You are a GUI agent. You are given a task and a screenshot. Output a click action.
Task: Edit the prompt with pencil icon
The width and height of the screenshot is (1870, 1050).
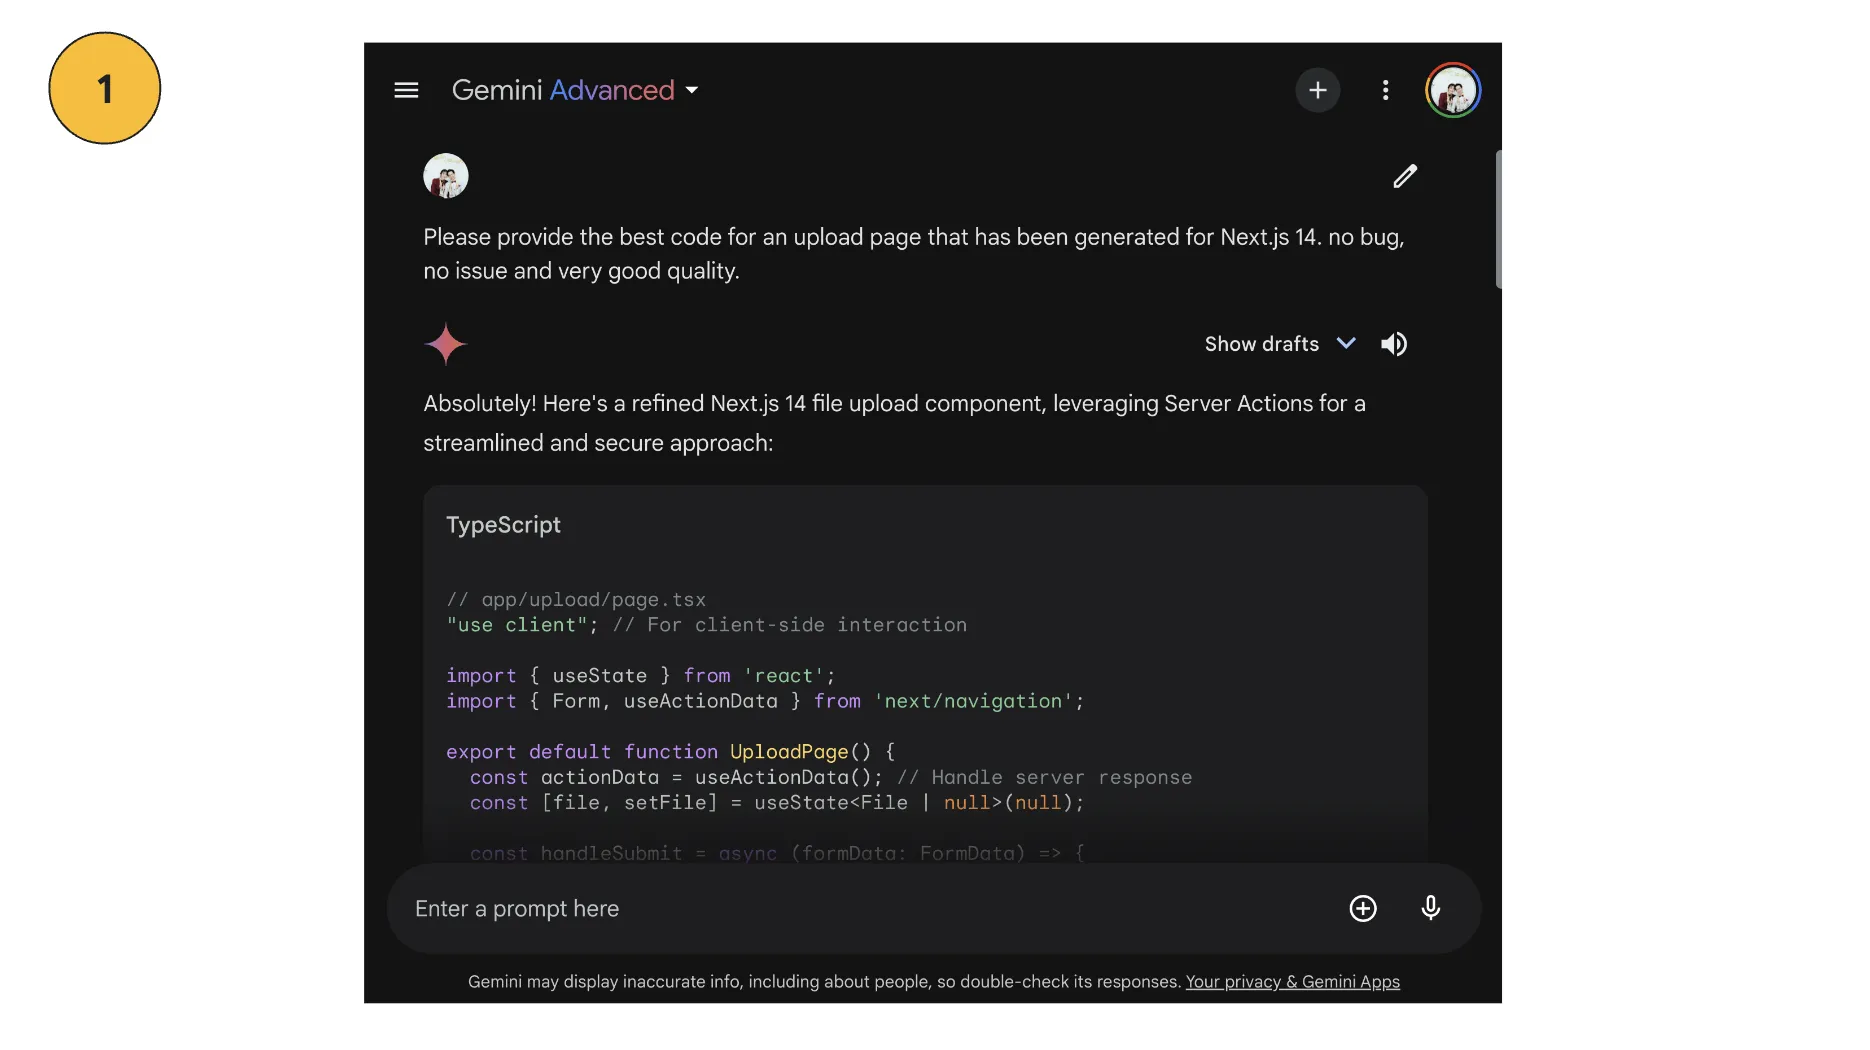[1405, 176]
